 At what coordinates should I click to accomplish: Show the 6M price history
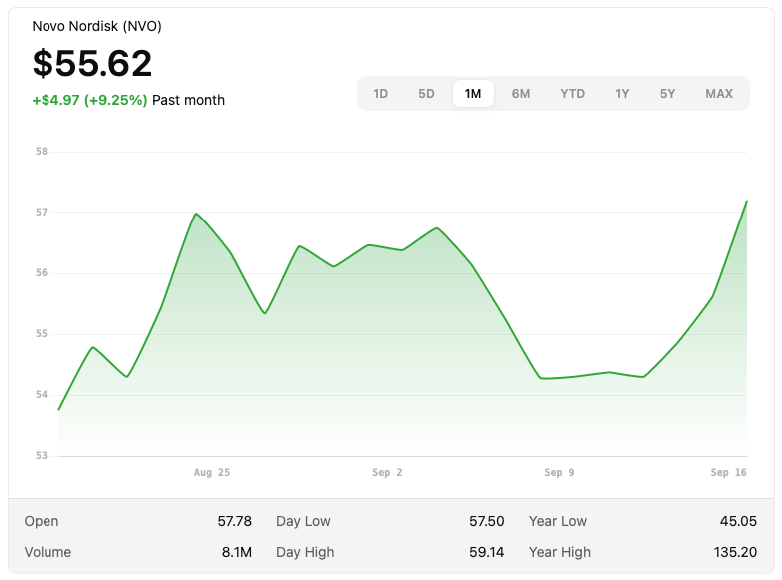point(521,94)
